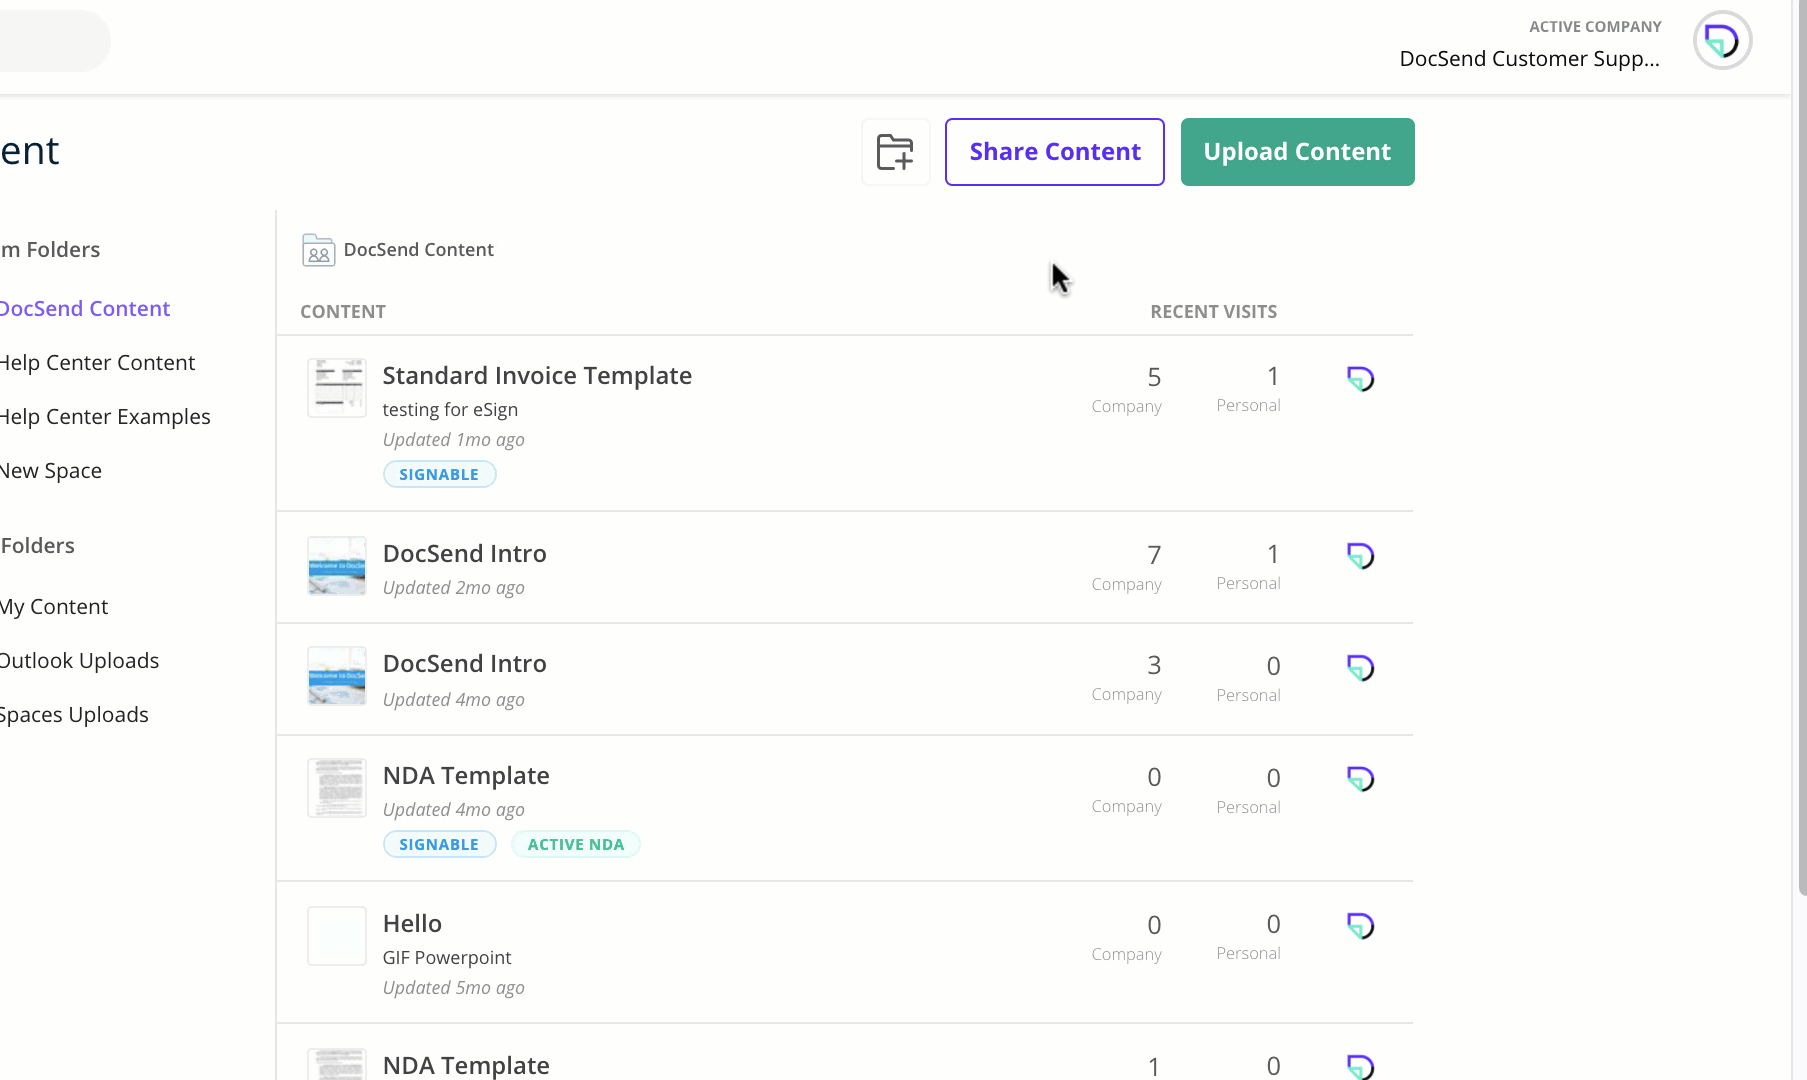
Task: Open thumbnail of DocSend Intro updated 2mo ago
Action: coord(337,566)
